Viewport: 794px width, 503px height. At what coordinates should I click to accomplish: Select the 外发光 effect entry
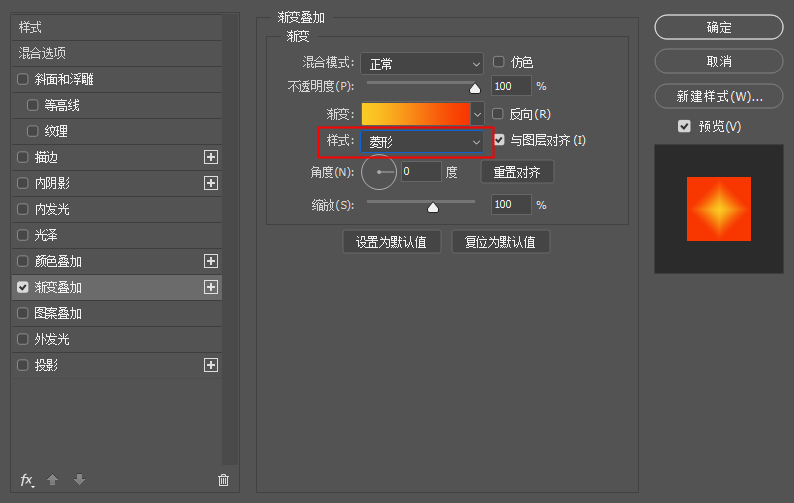[117, 339]
